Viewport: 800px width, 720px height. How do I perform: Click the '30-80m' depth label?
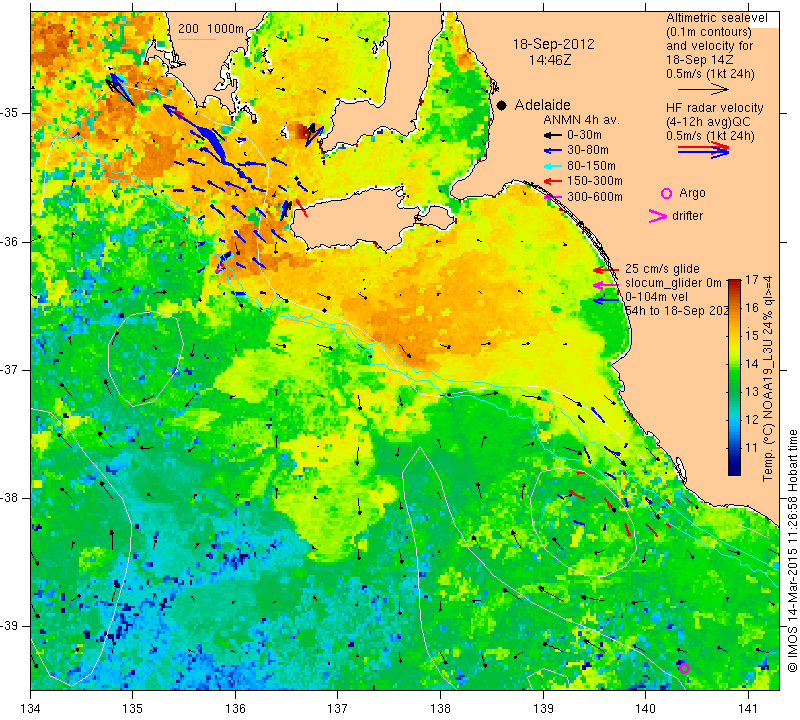[x=588, y=150]
